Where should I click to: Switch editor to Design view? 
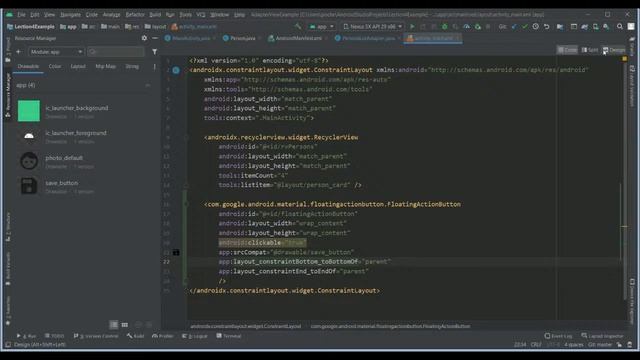[613, 50]
